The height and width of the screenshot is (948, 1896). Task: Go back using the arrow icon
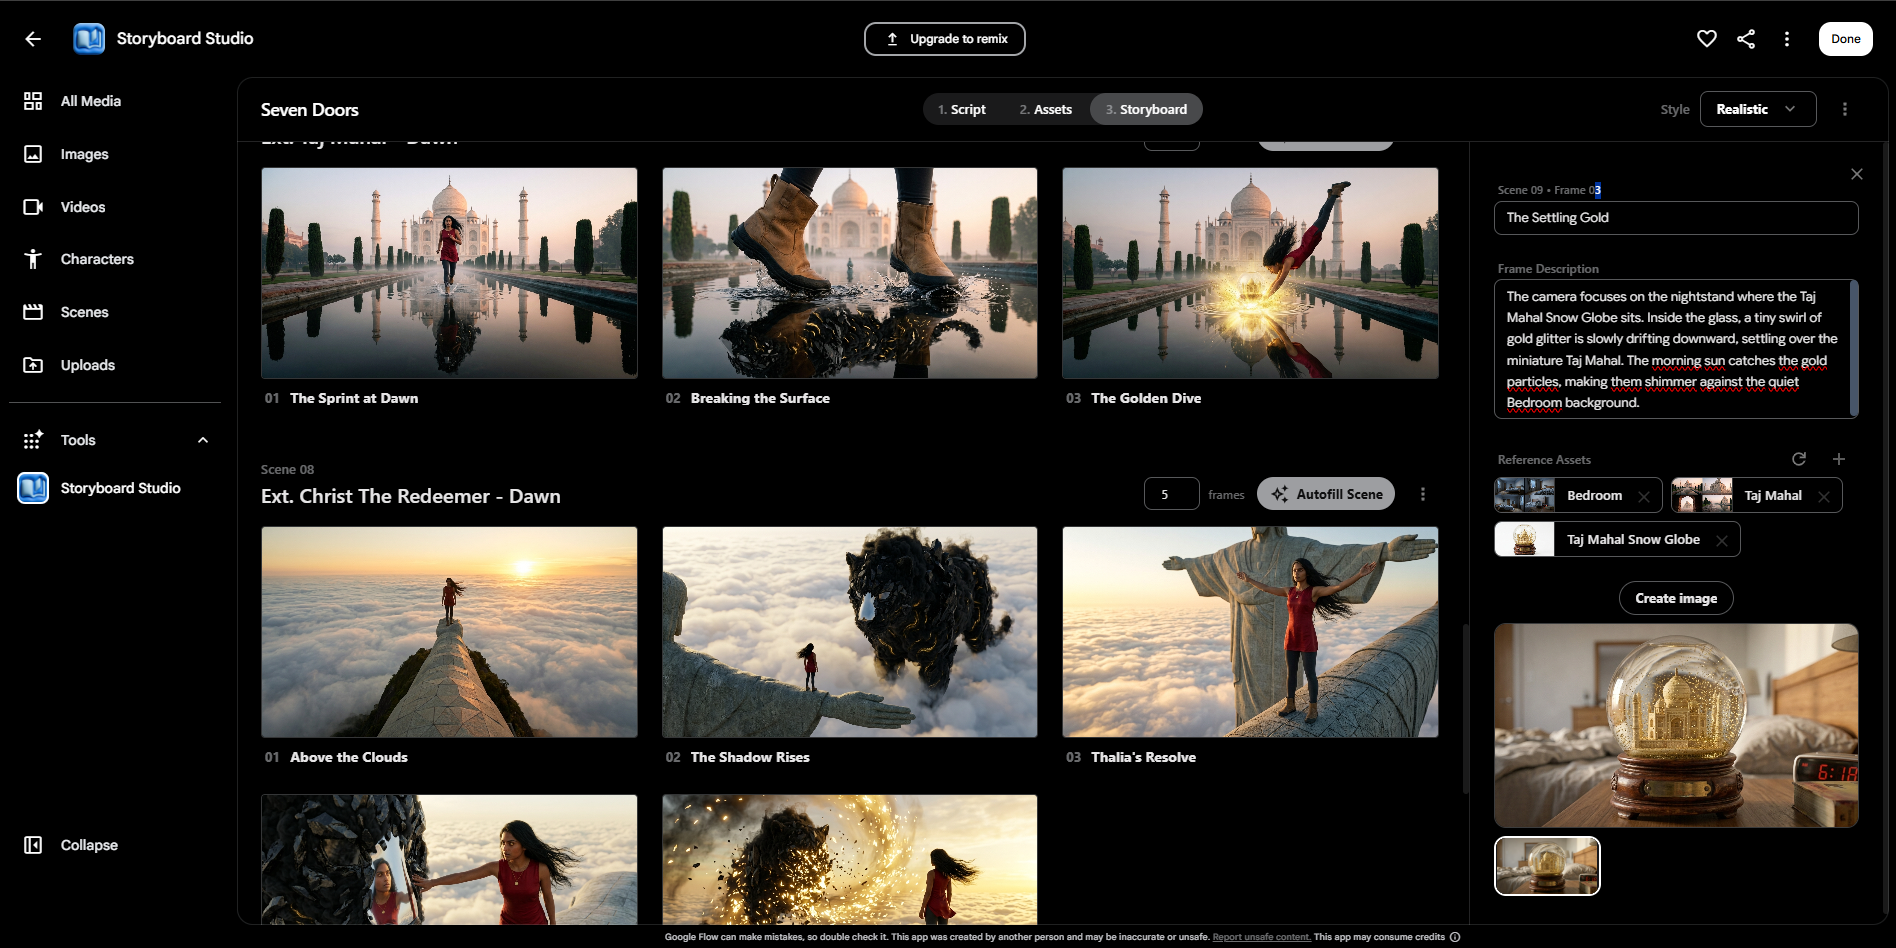pos(33,39)
